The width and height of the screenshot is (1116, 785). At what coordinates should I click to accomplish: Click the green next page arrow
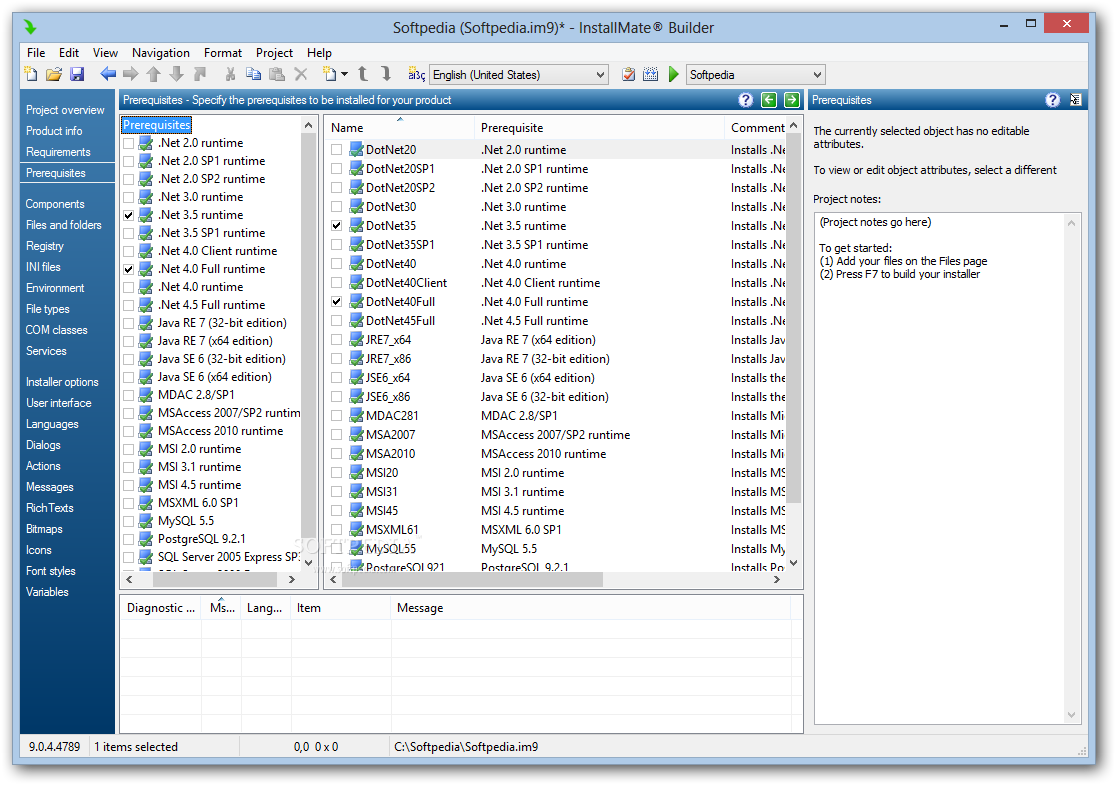(x=791, y=100)
